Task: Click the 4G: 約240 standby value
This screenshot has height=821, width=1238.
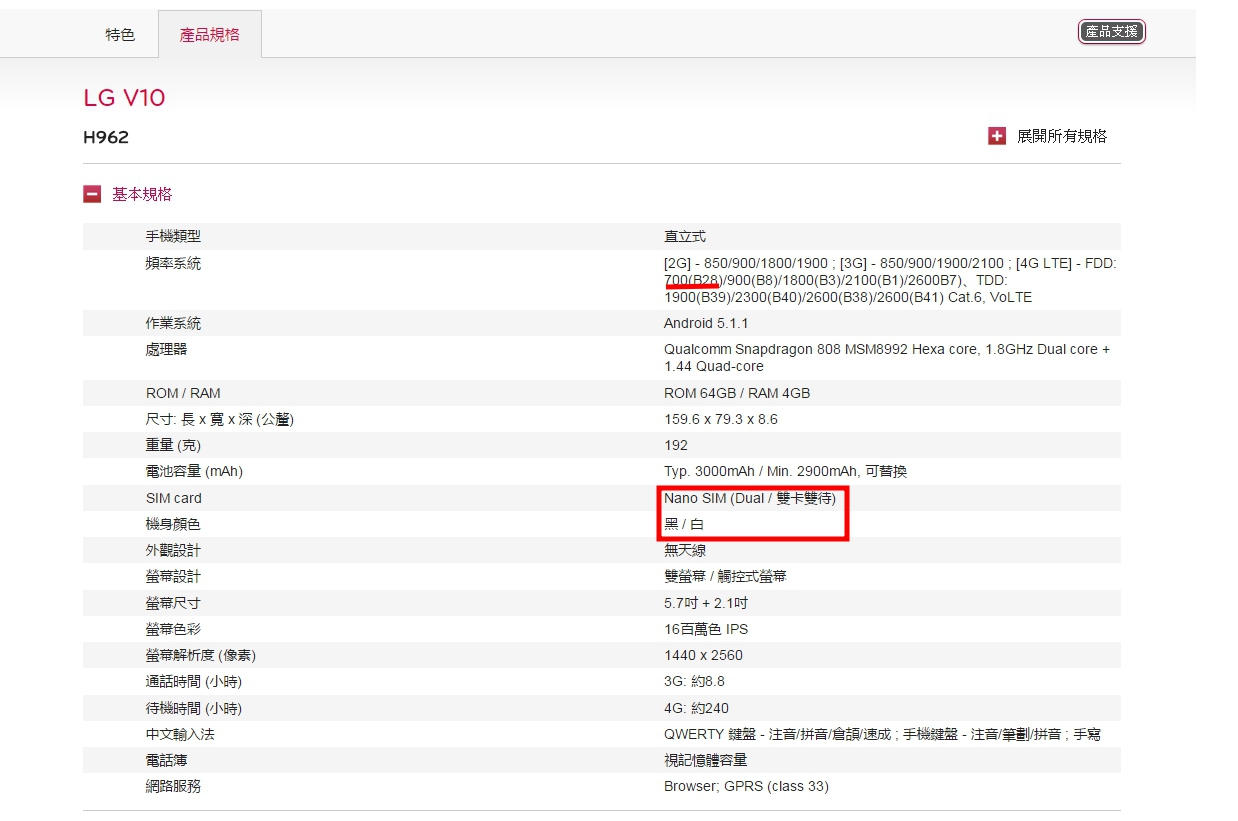Action: coord(696,708)
